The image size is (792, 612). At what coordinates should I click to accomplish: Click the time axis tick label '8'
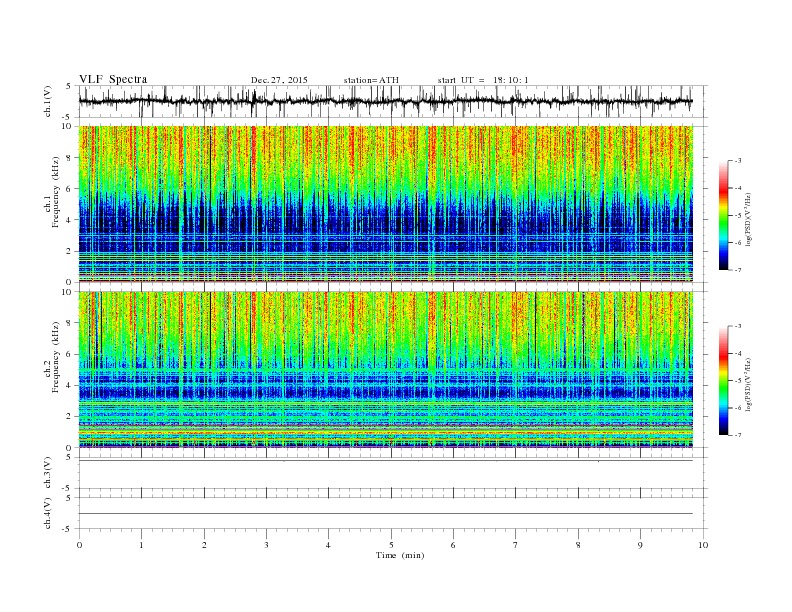[x=578, y=545]
